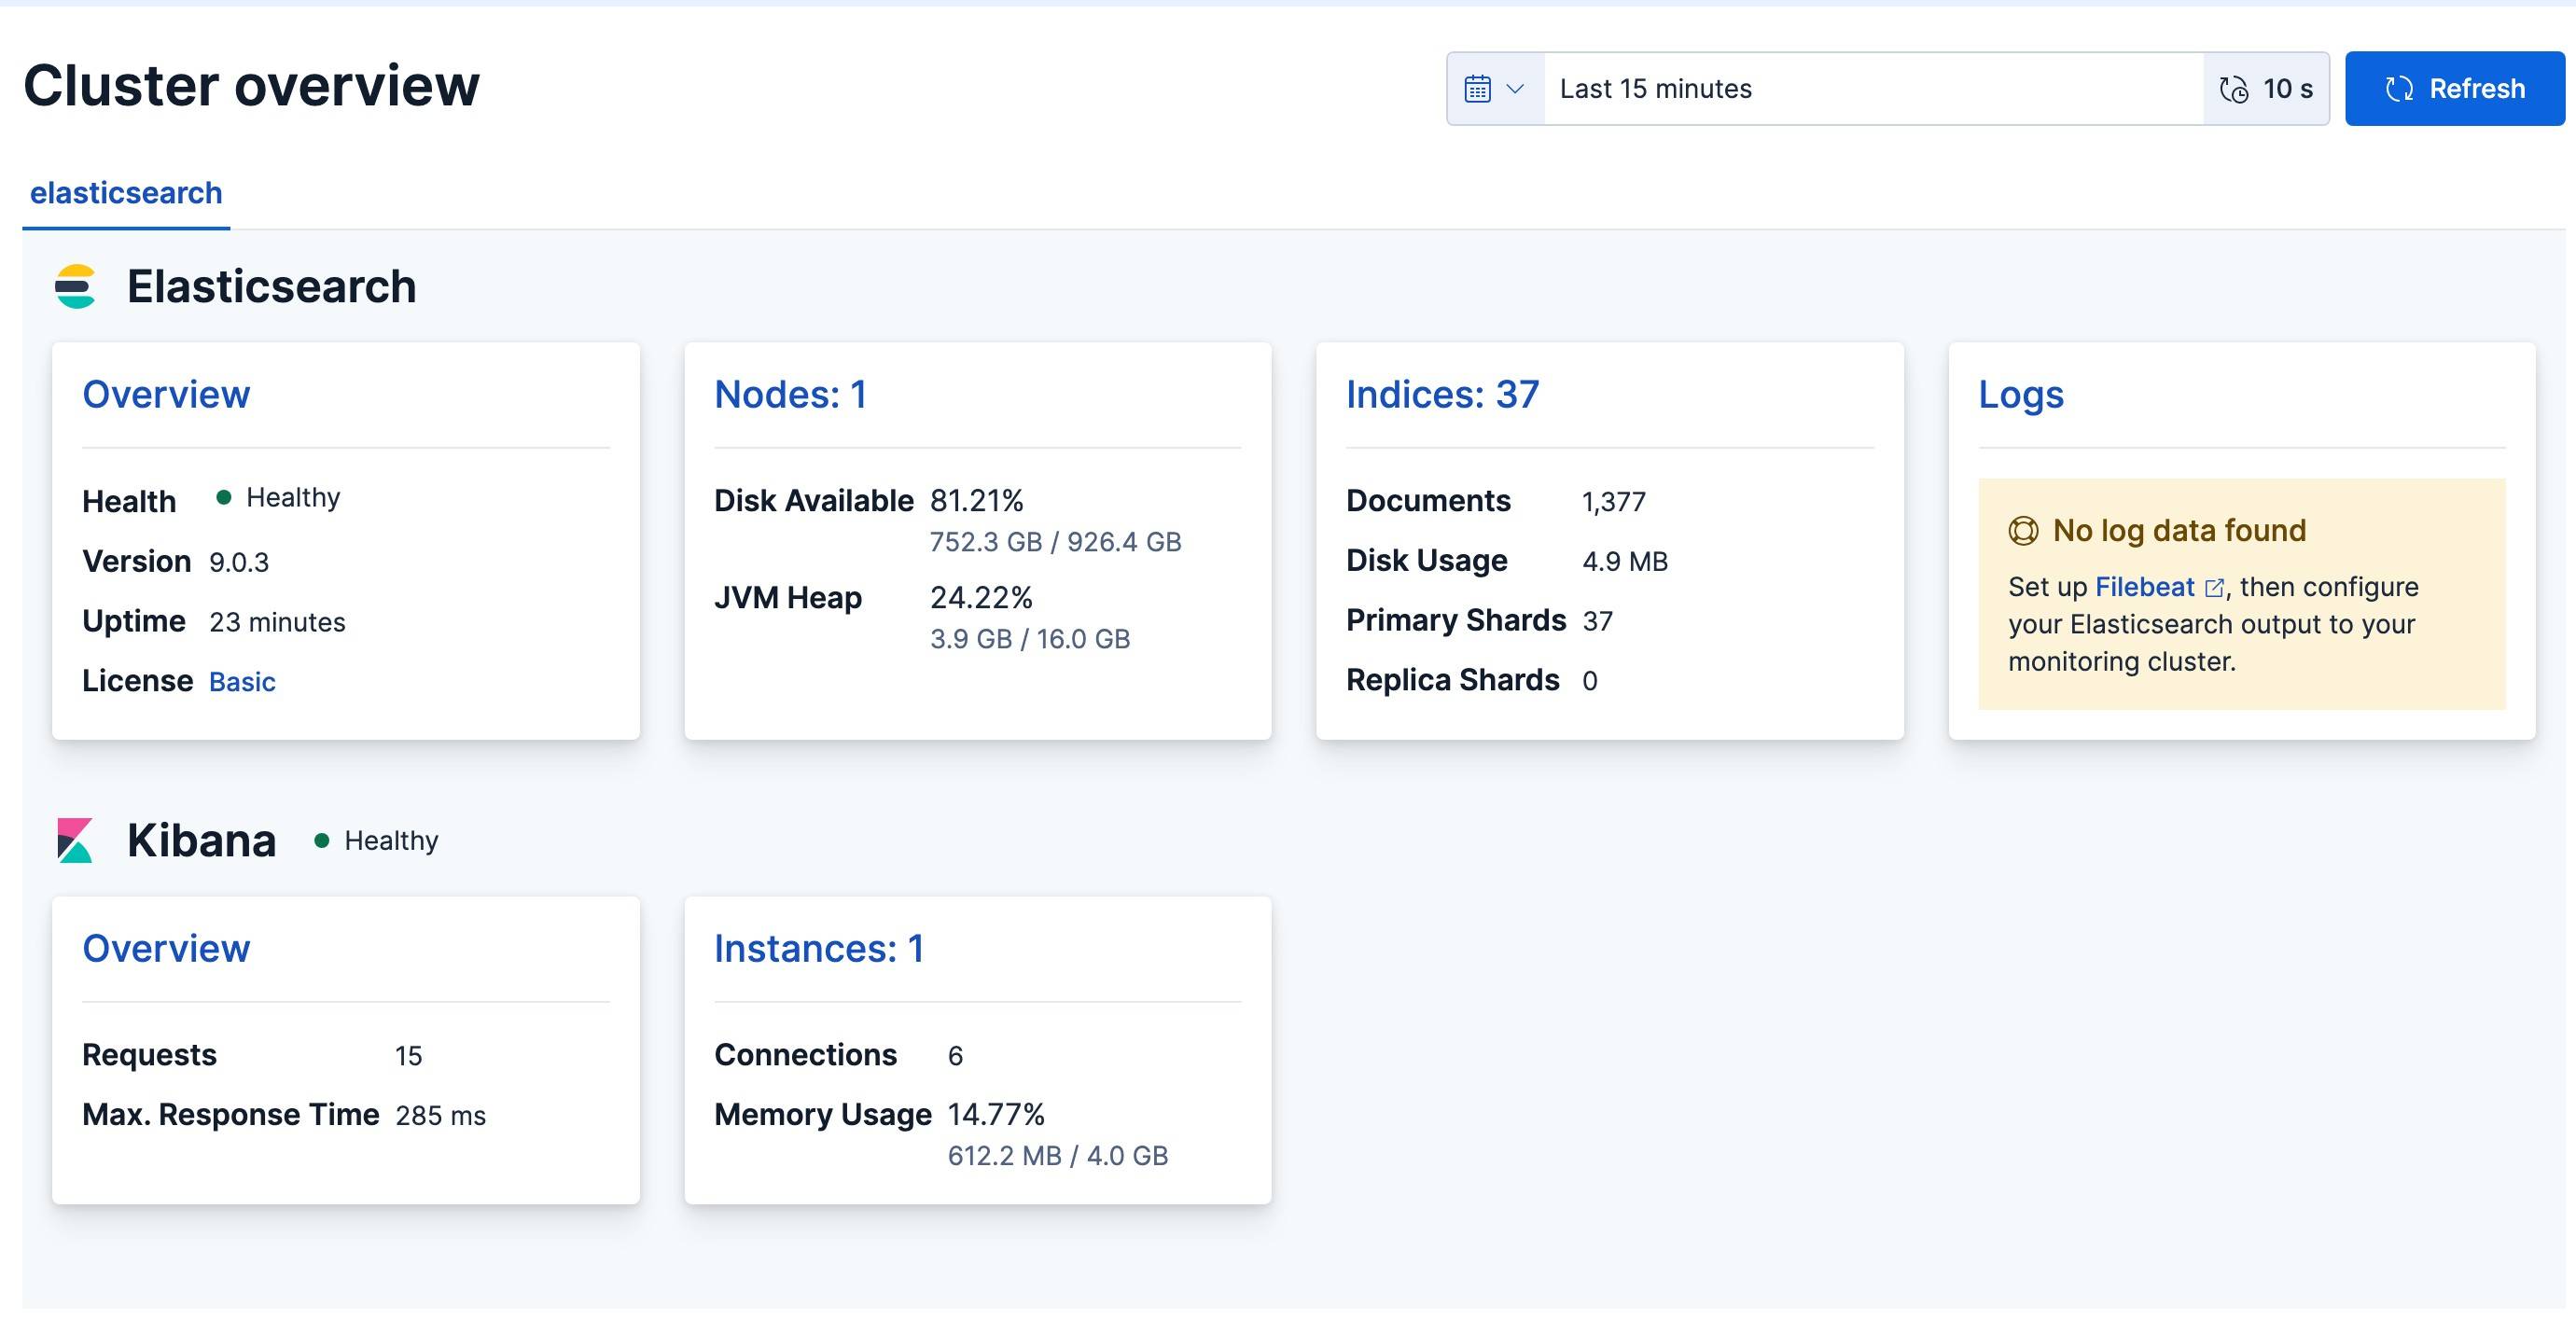Open the calendar quick date menu
2576x1320 pixels.
coord(1495,89)
